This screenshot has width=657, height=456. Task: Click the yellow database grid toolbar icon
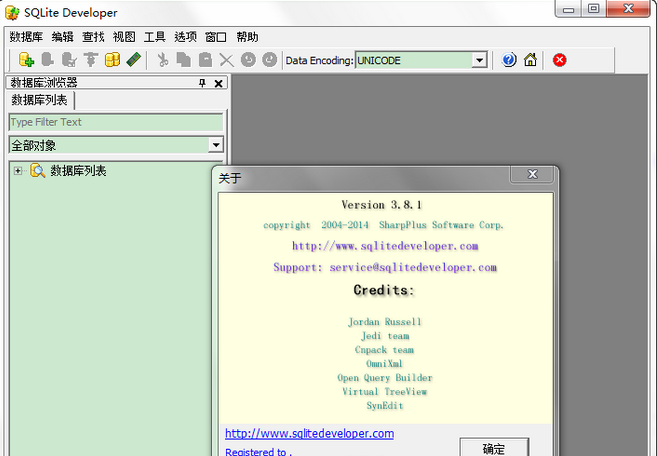point(112,60)
